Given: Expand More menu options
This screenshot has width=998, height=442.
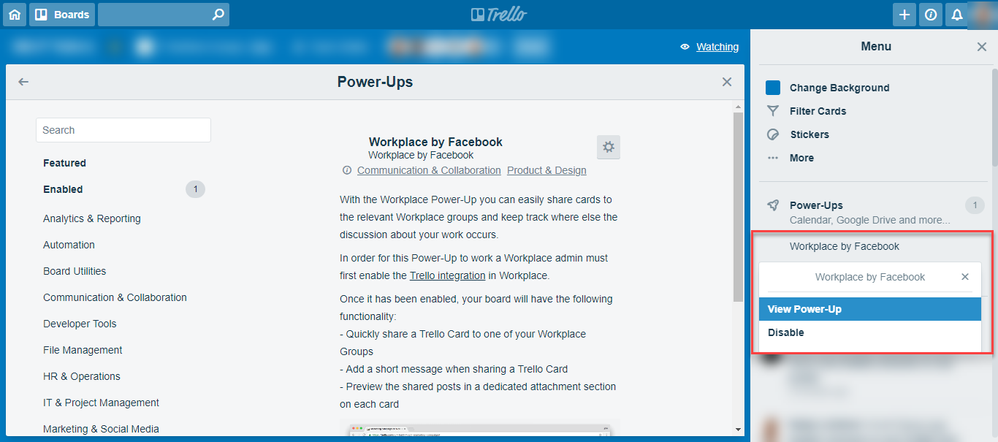Looking at the screenshot, I should pyautogui.click(x=801, y=158).
